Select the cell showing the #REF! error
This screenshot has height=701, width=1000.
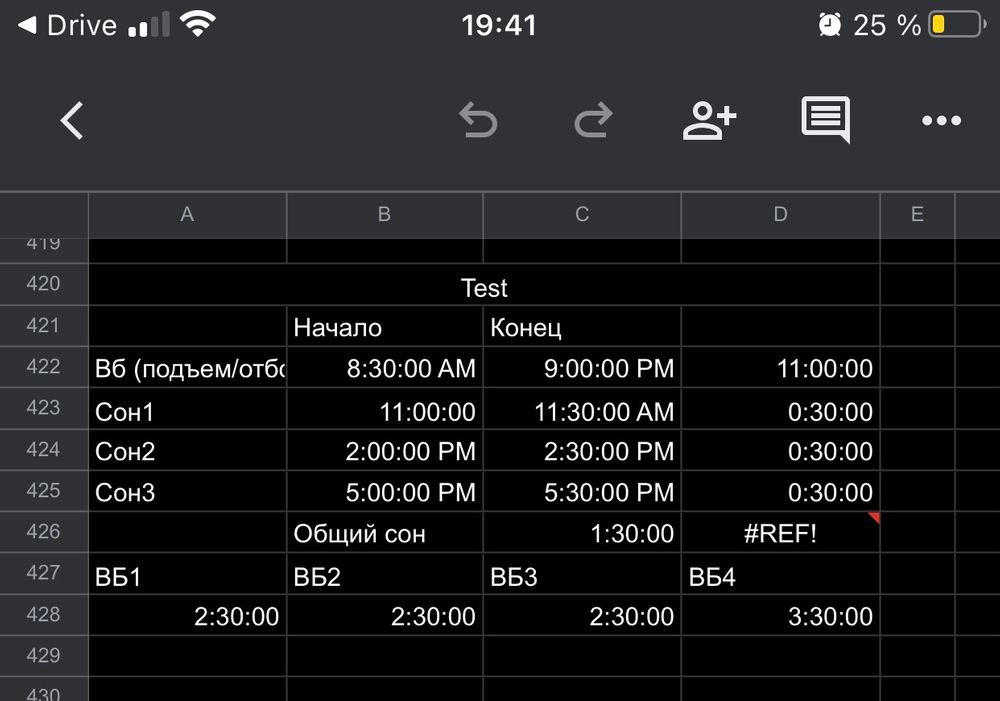(x=780, y=533)
